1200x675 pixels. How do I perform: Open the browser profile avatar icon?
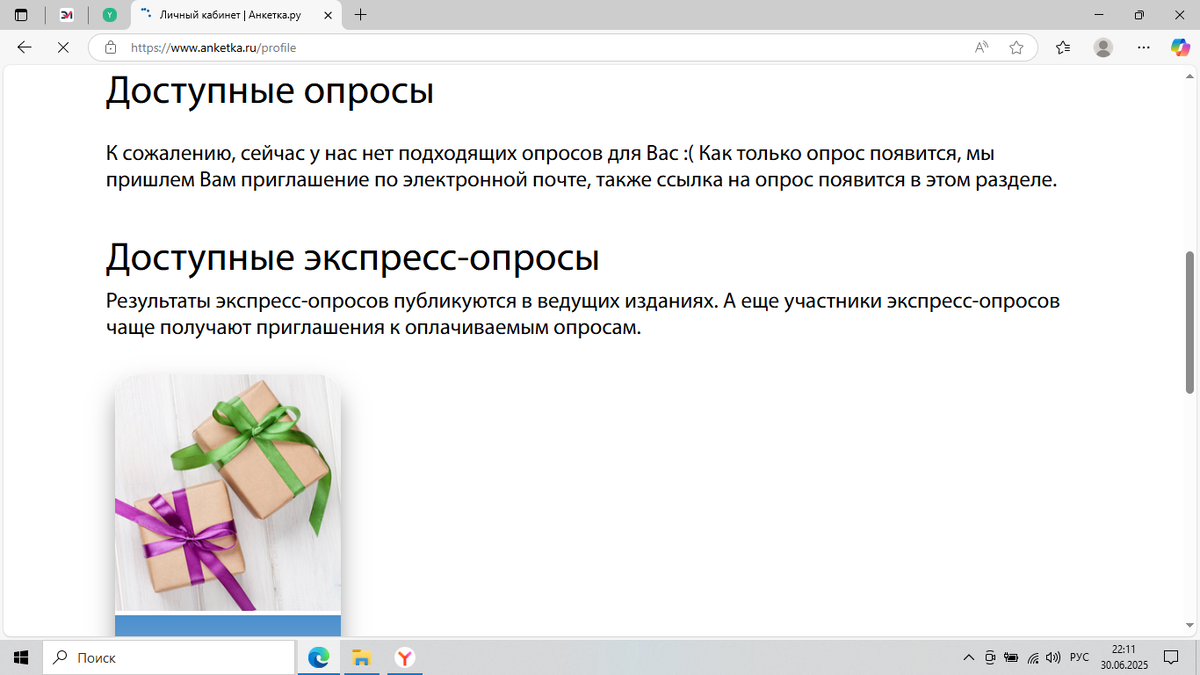[1101, 46]
